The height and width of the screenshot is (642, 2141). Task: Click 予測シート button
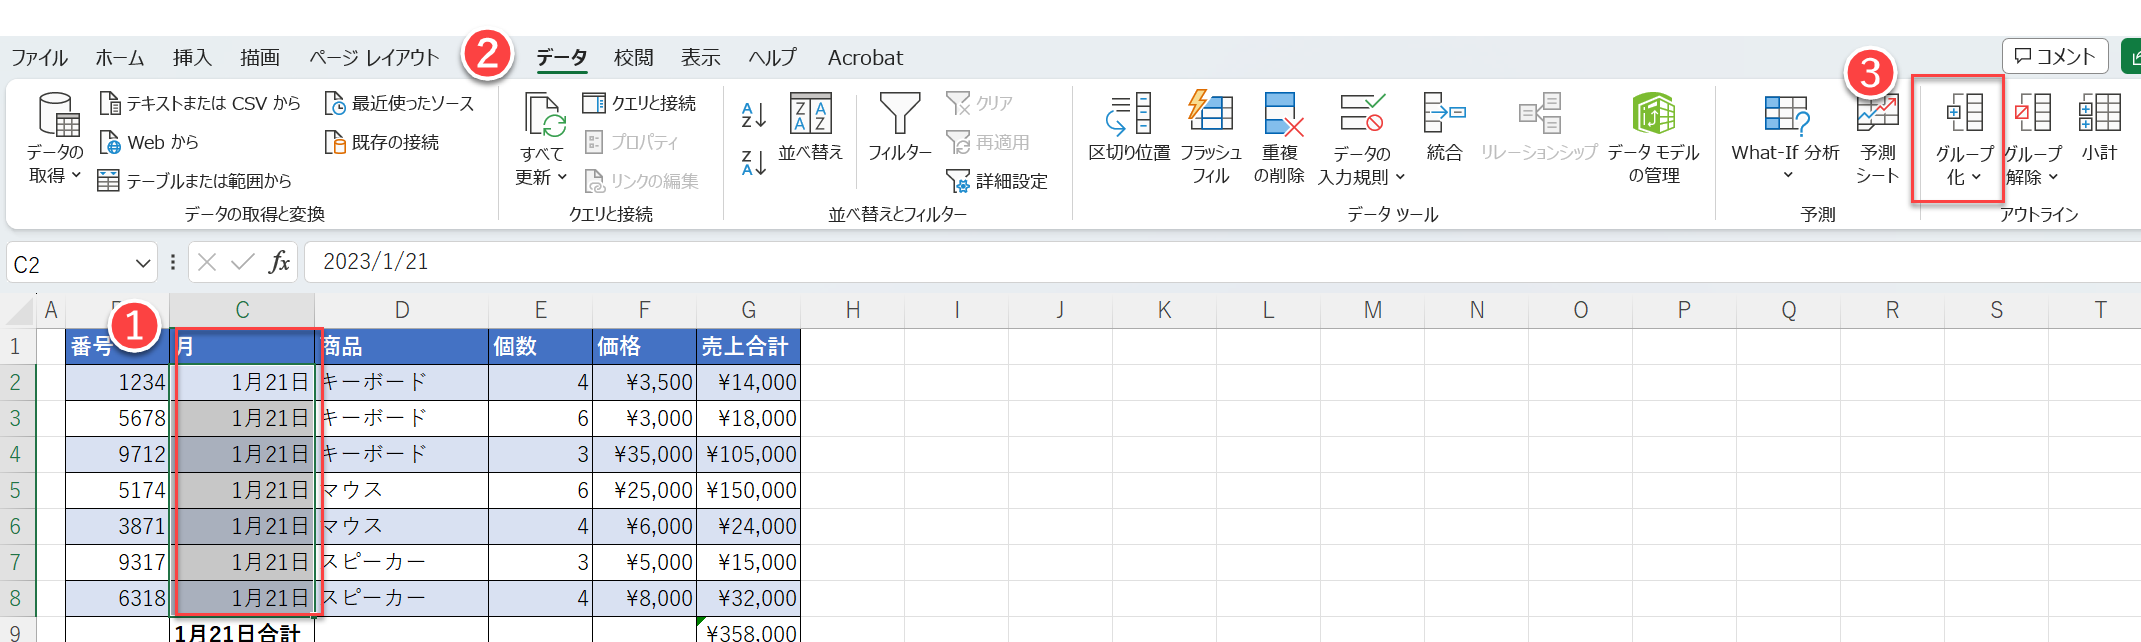1877,138
